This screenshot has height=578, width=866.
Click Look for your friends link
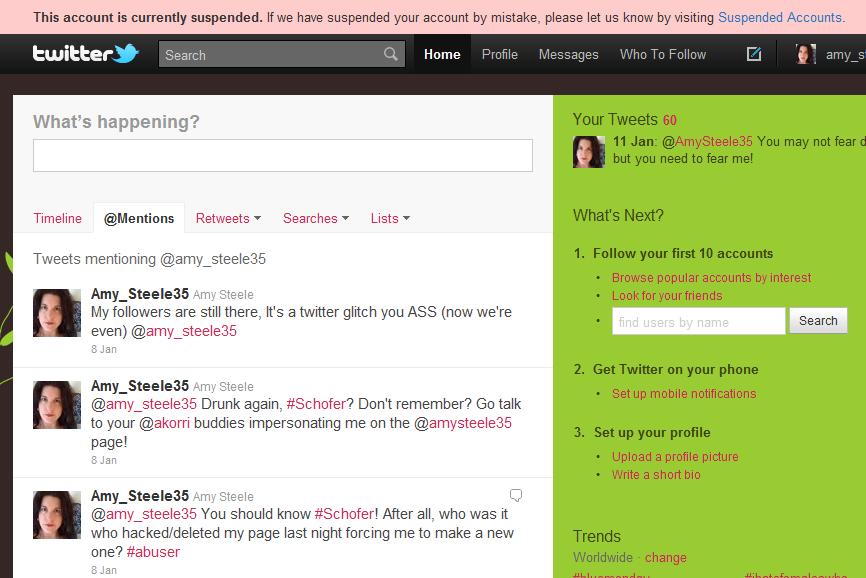pos(667,296)
